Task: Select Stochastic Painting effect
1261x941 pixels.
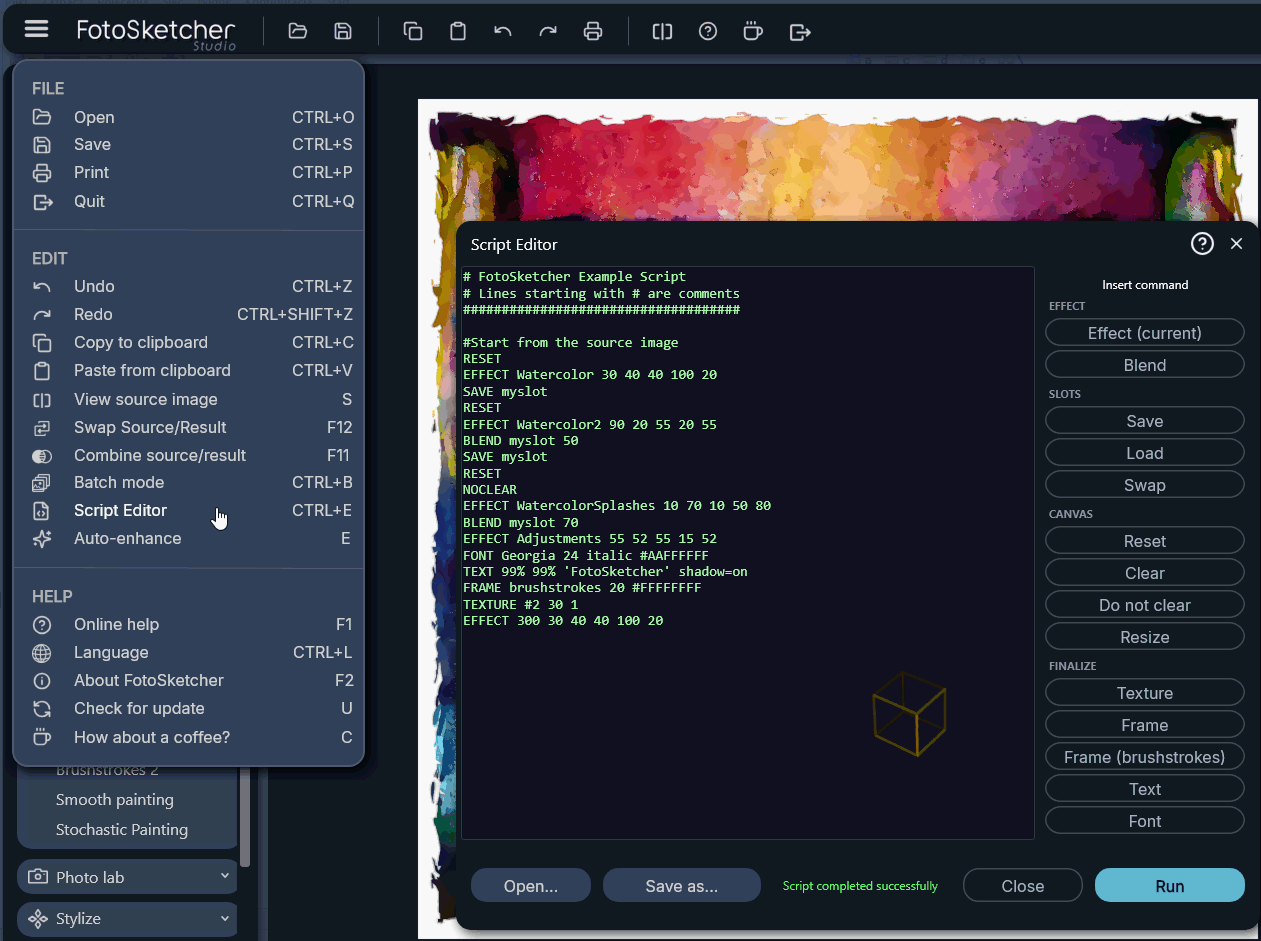Action: (x=122, y=830)
